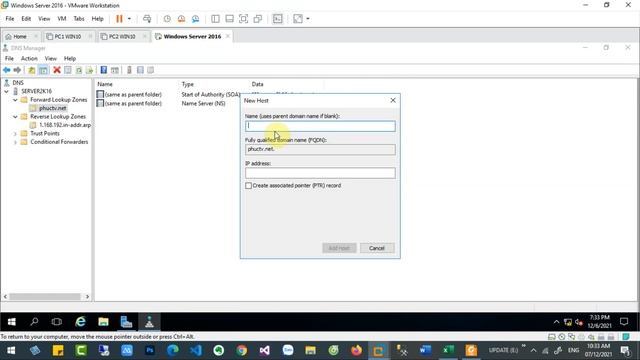Image resolution: width=640 pixels, height=360 pixels.
Task: Click the orange Pause VM button
Action: point(119,19)
